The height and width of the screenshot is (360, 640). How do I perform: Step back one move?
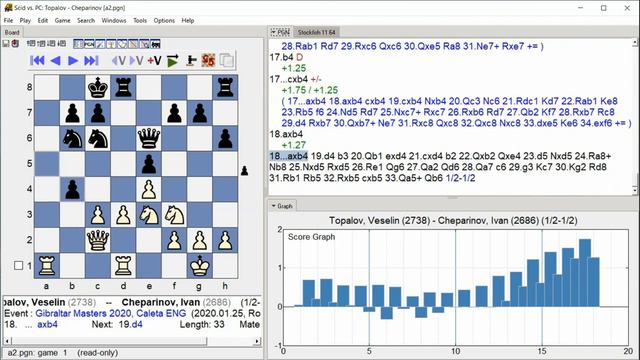point(56,61)
